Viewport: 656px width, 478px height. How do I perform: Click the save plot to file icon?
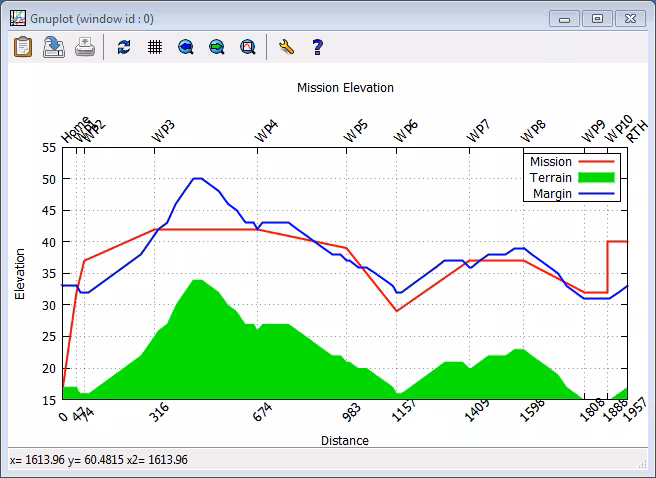54,47
